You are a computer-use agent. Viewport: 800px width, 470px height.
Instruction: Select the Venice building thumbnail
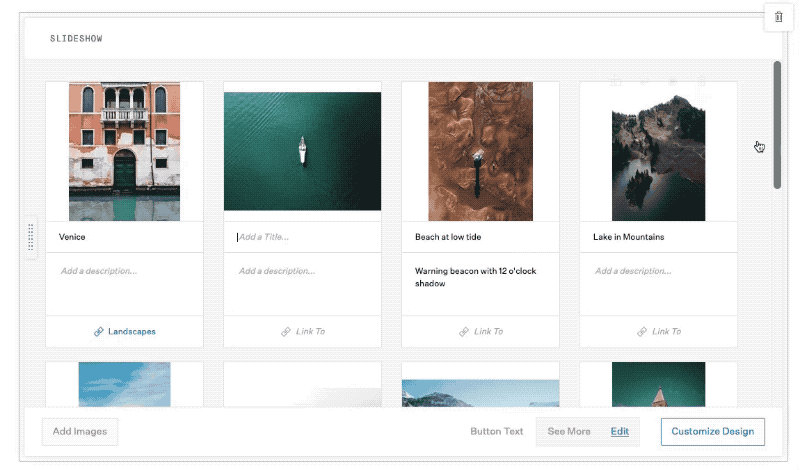pyautogui.click(x=124, y=151)
